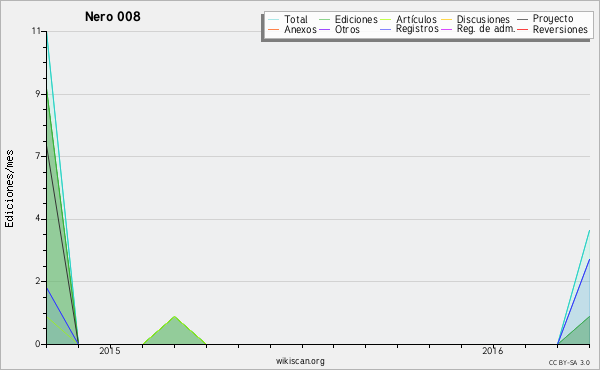Click the chart title Nero 008

(112, 16)
